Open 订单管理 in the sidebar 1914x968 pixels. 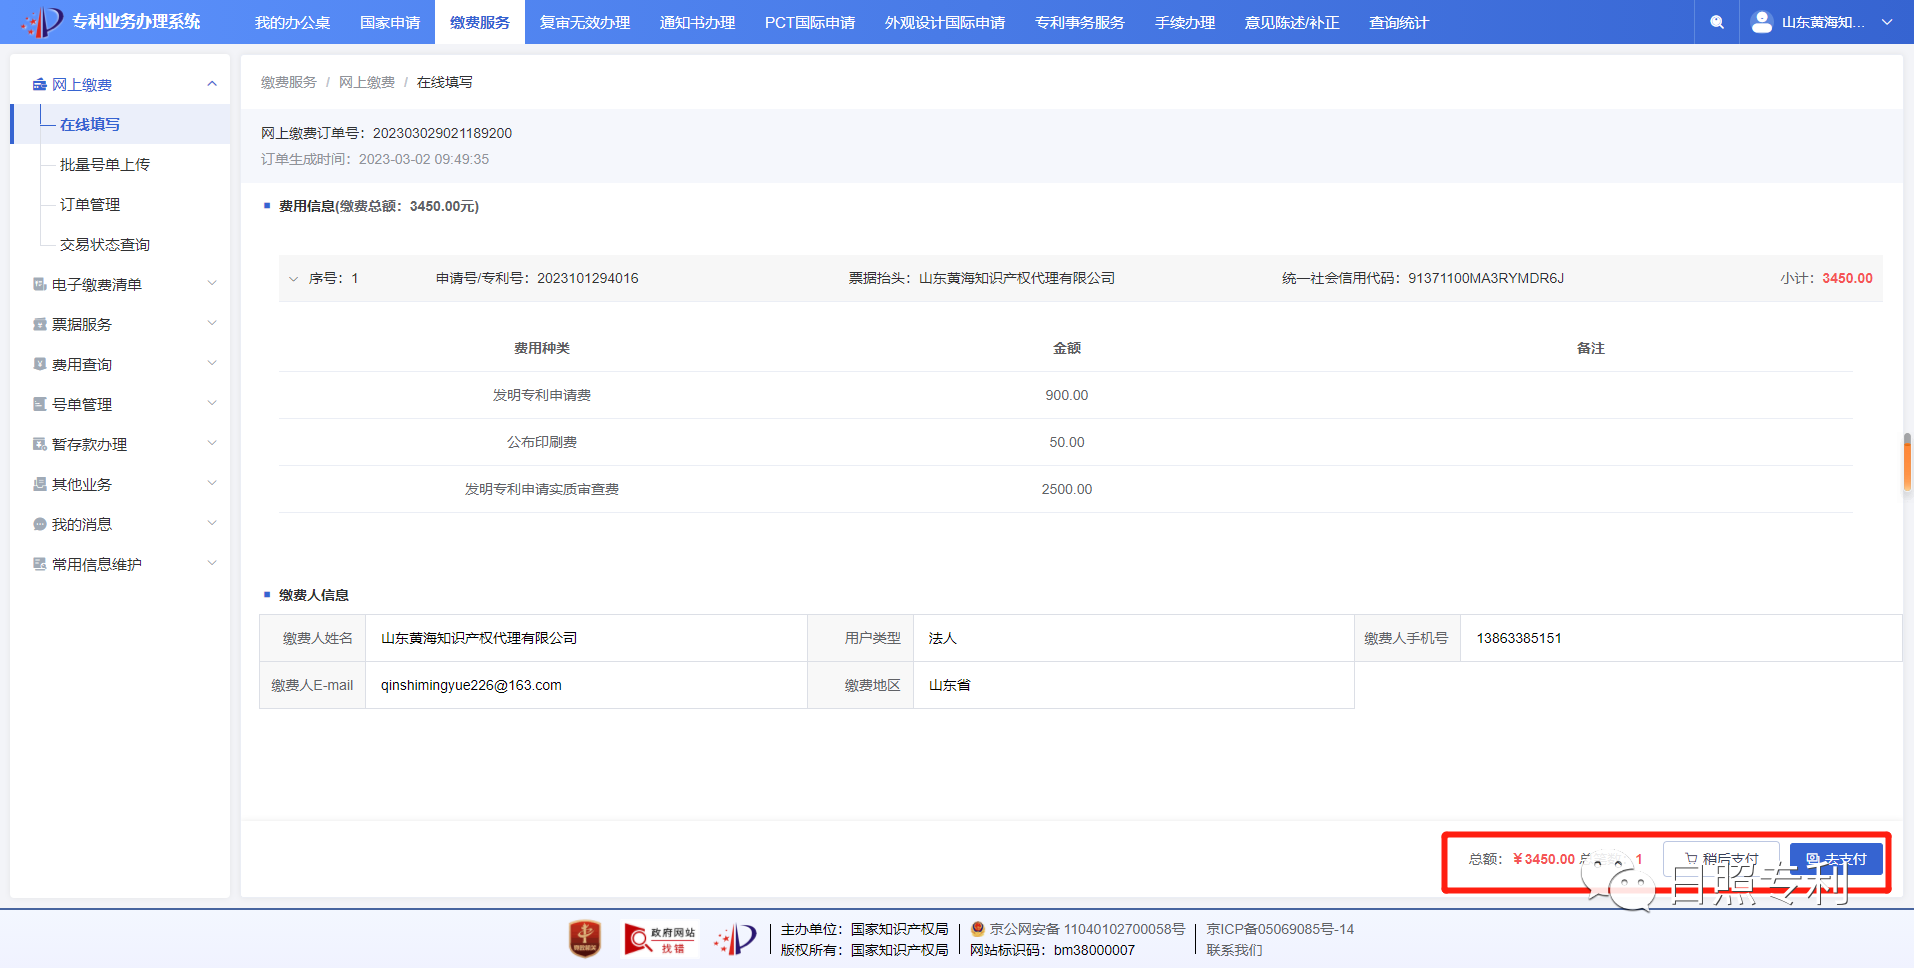[x=90, y=204]
